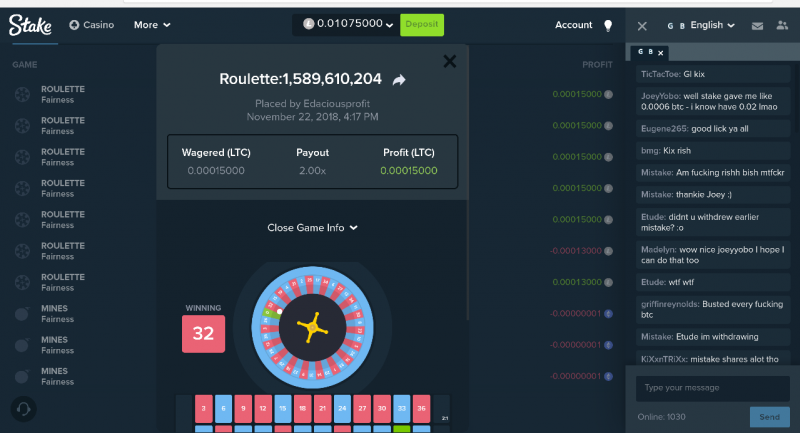
Task: Focus the Type your message field
Action: pyautogui.click(x=713, y=388)
